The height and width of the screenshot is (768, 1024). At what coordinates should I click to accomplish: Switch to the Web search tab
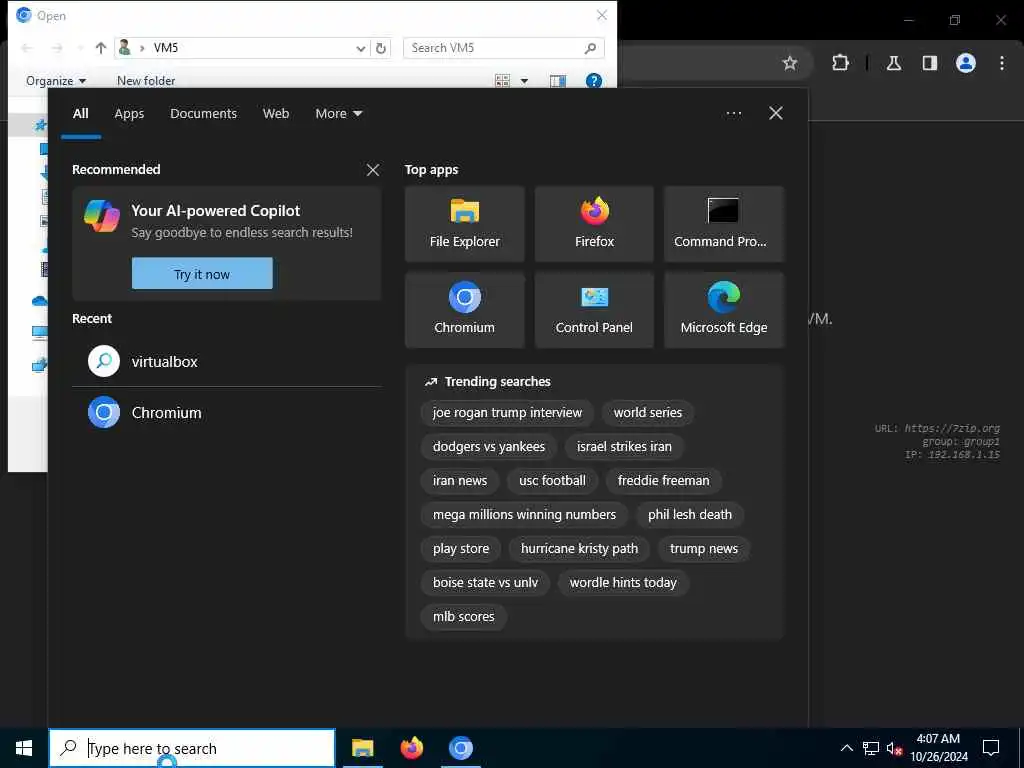point(276,113)
